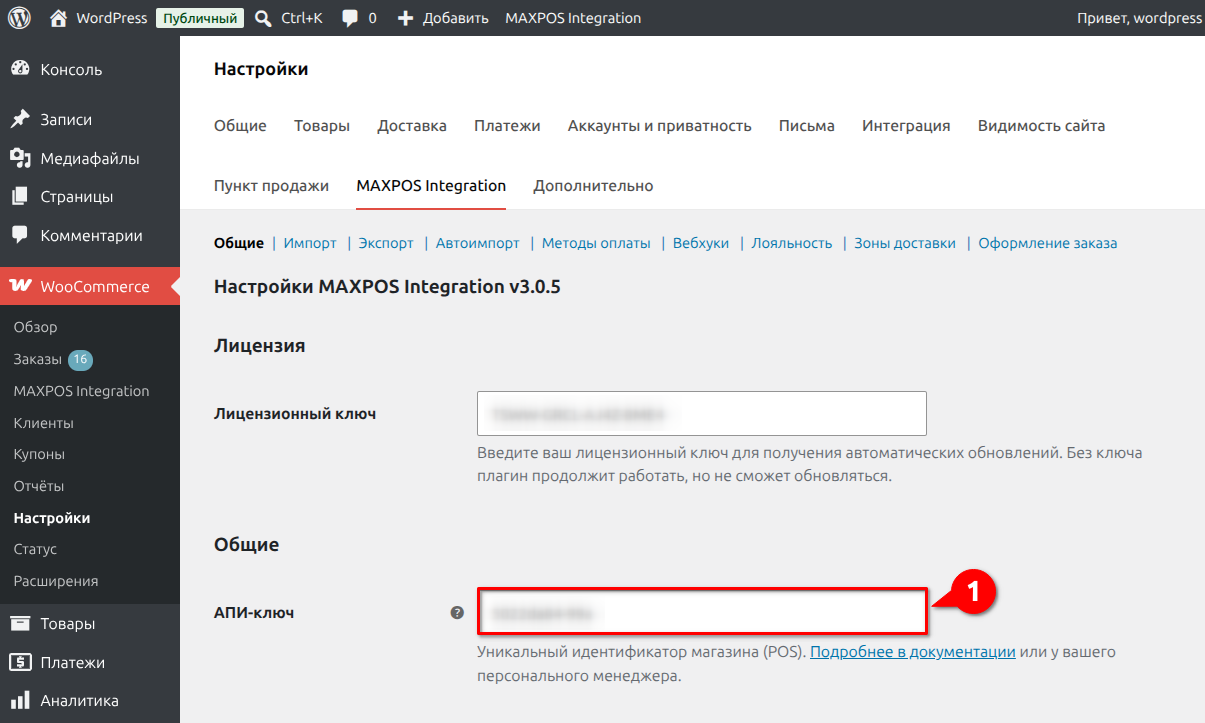Open the Вебхуки subsection link
Viewport: 1205px width, 723px height.
click(701, 243)
